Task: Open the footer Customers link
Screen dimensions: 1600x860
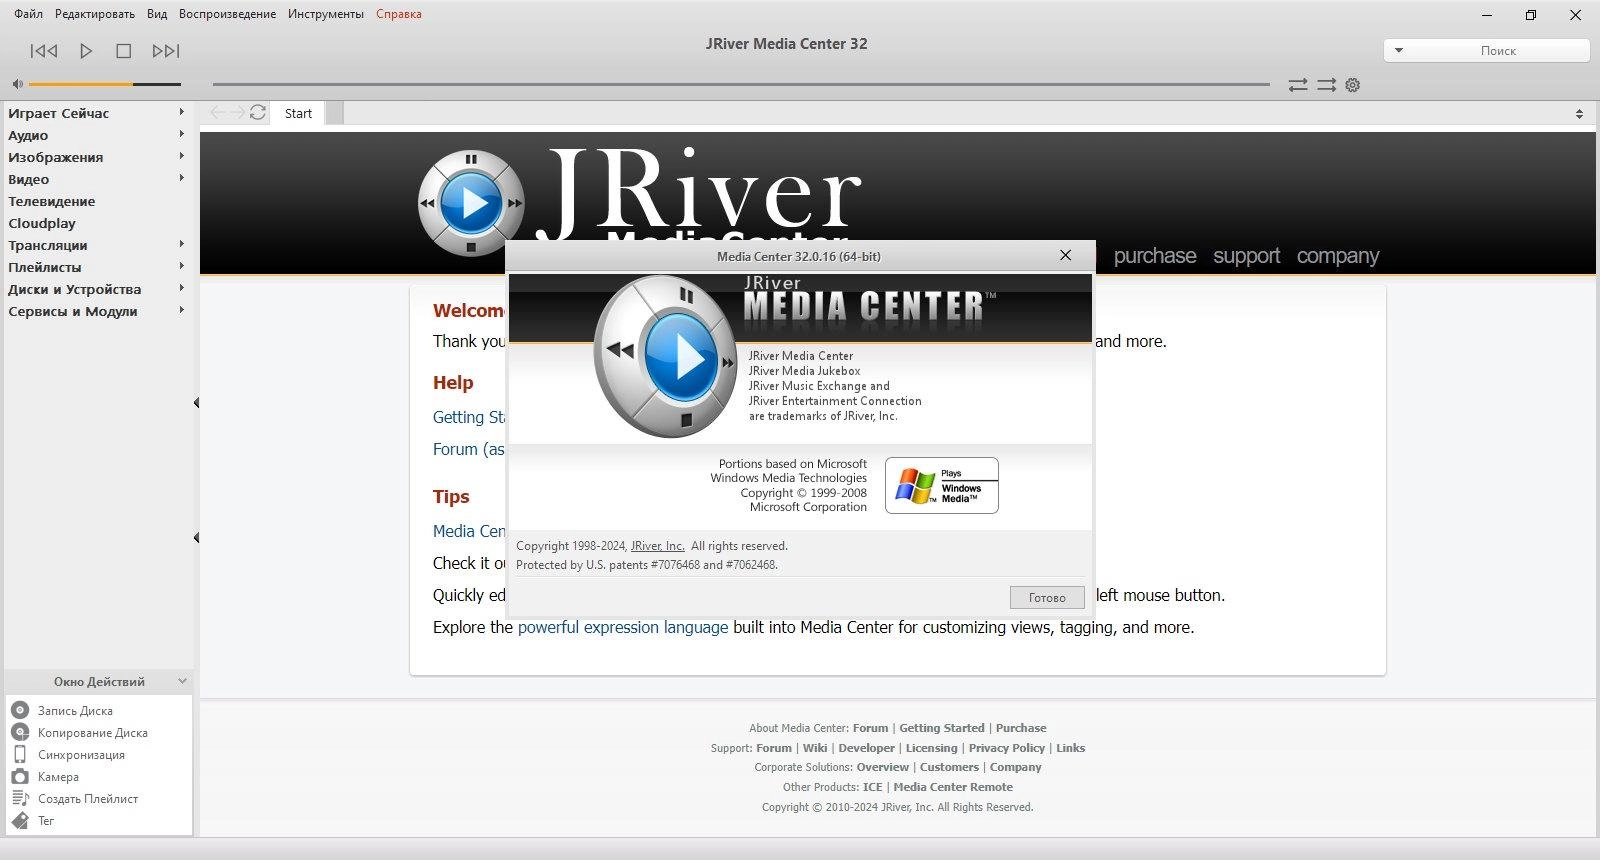Action: tap(950, 767)
